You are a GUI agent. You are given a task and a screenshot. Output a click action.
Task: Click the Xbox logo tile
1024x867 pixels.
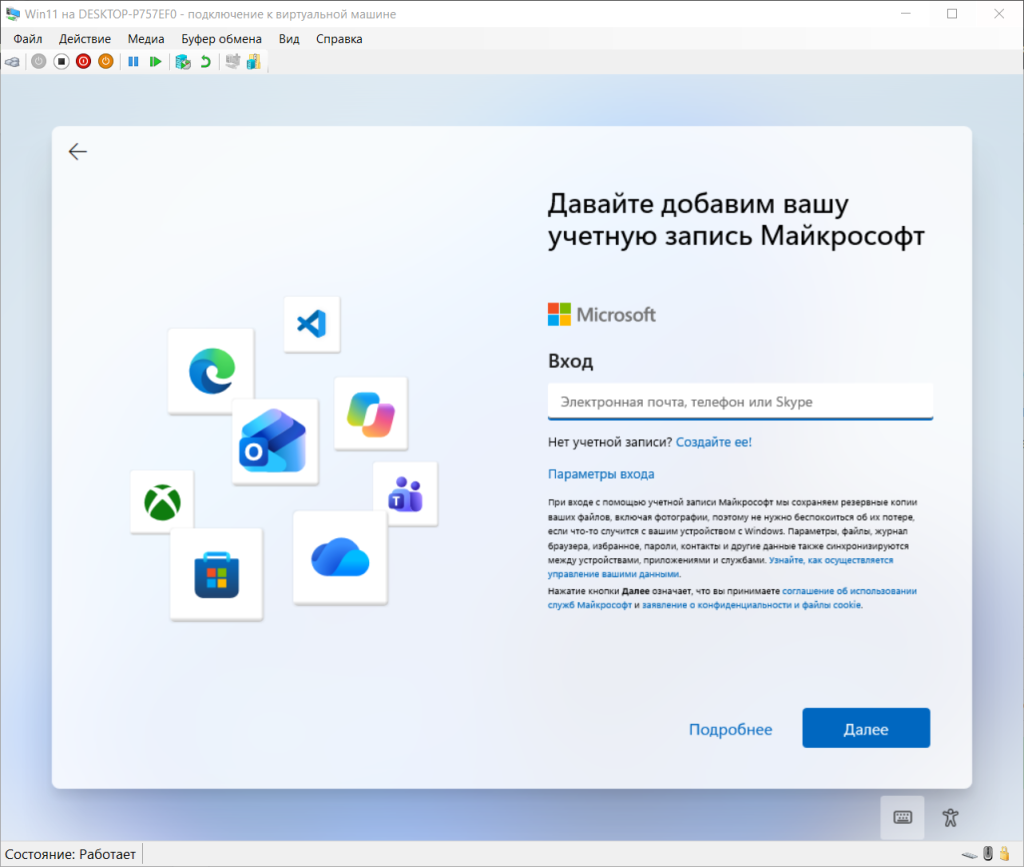[162, 501]
